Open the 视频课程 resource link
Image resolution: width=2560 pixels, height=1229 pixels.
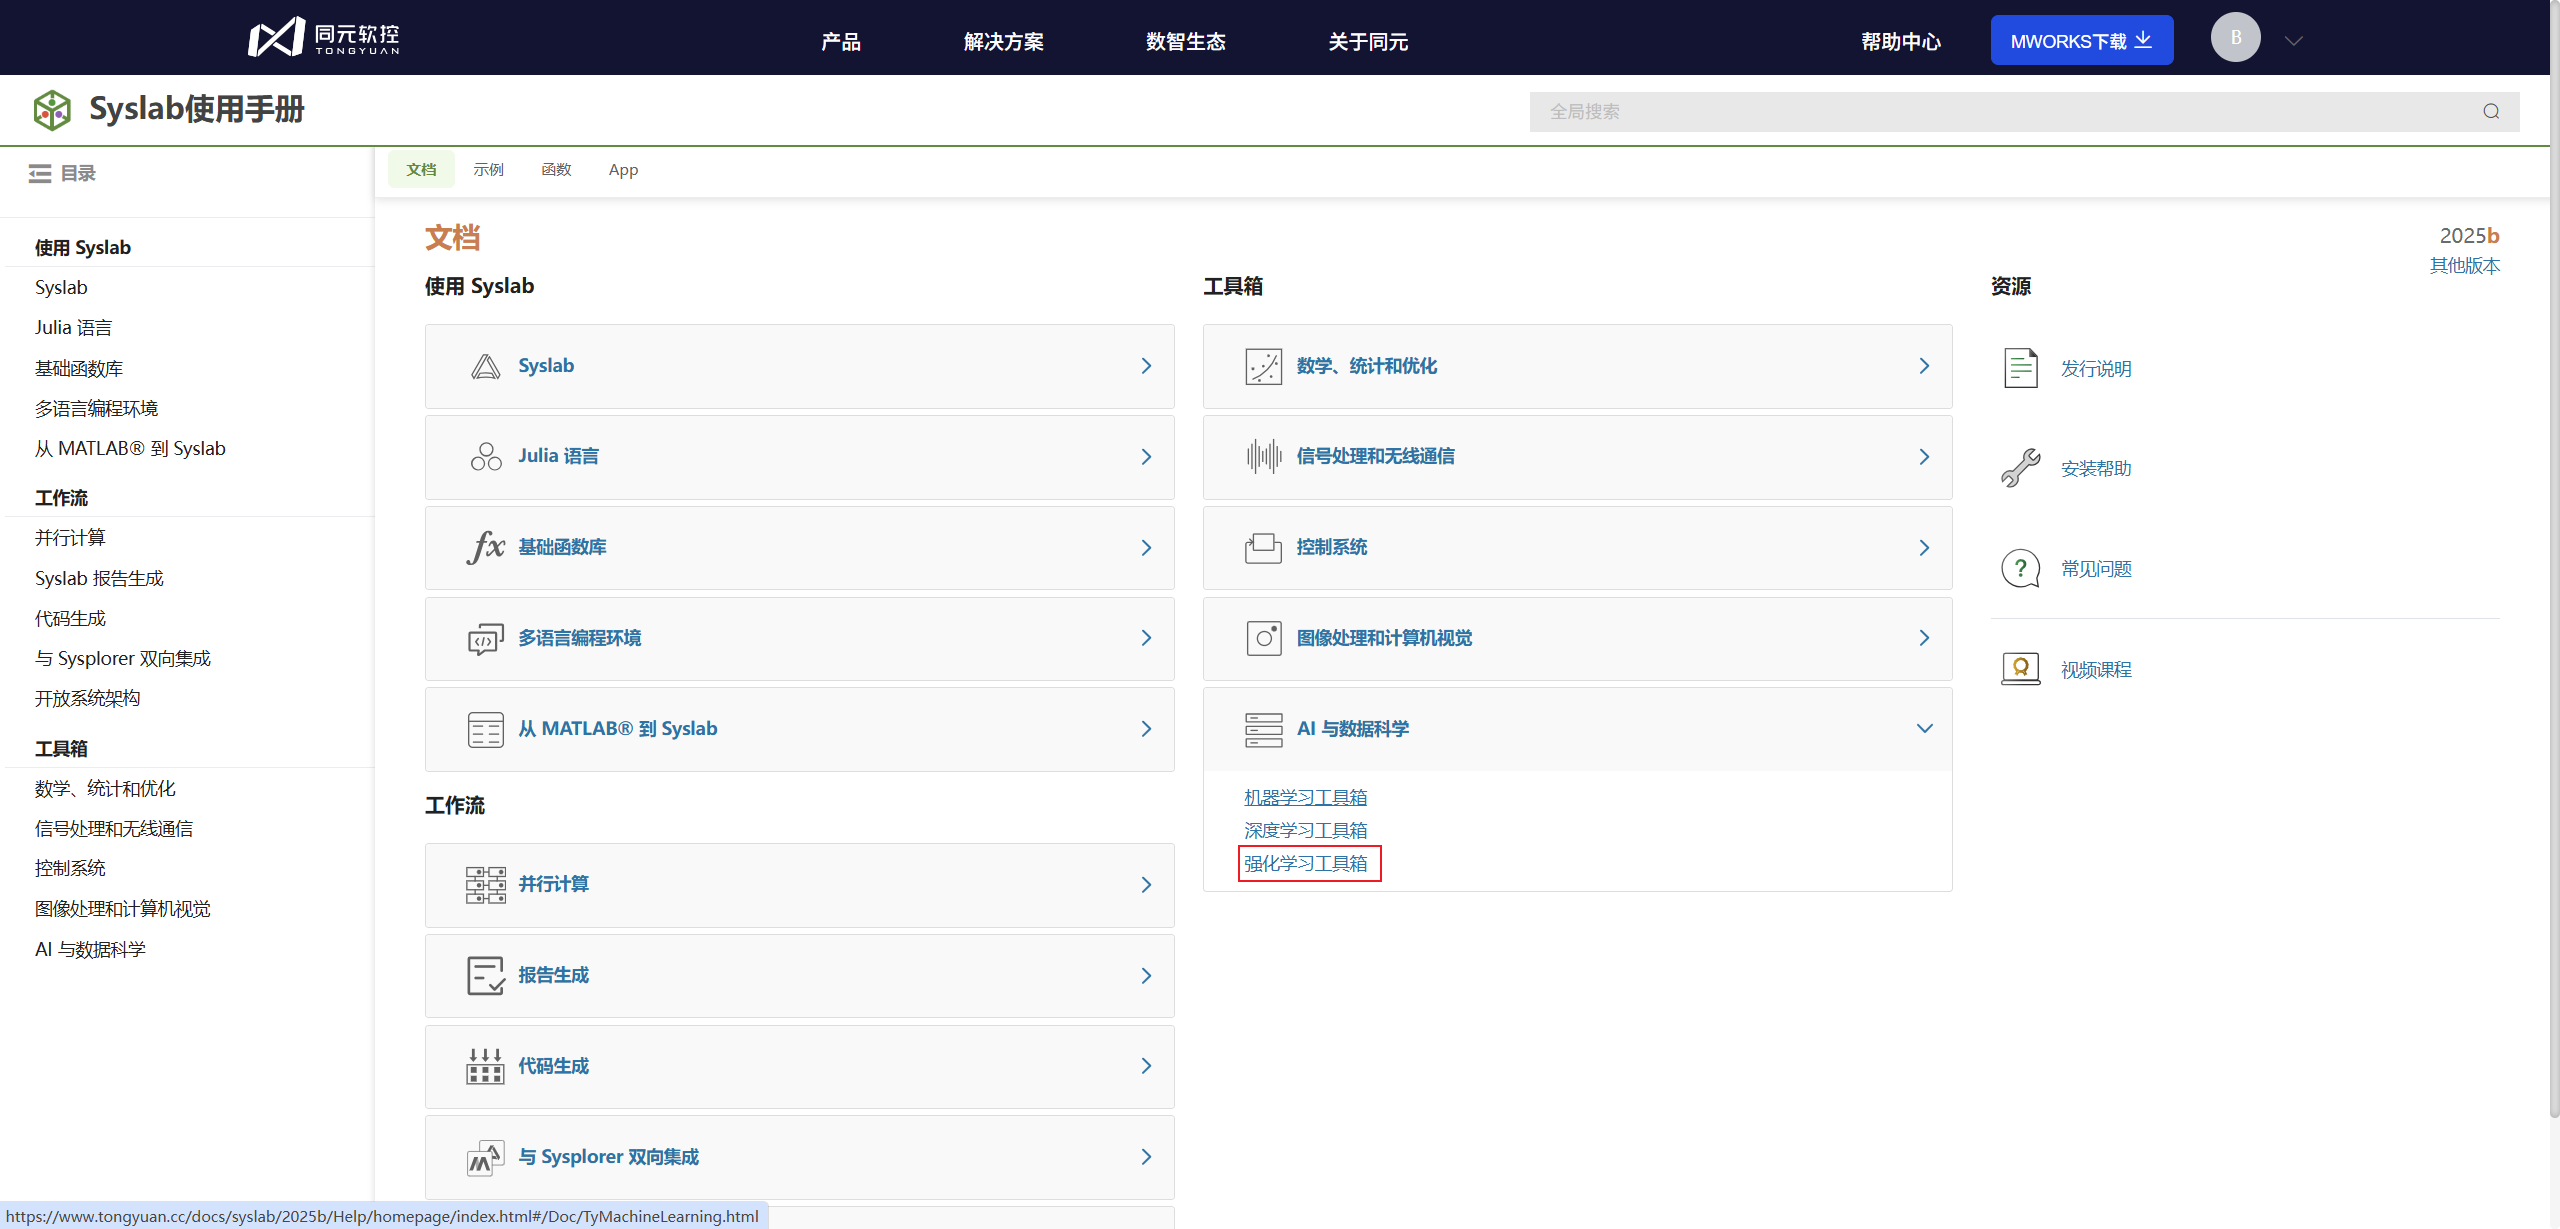tap(2096, 670)
